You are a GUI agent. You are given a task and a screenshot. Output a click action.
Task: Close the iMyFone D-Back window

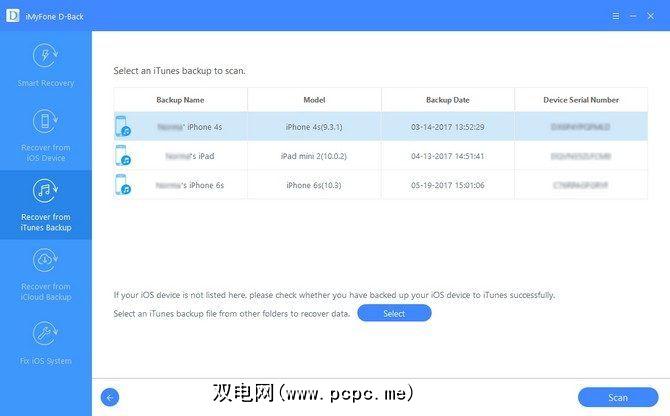pyautogui.click(x=651, y=16)
